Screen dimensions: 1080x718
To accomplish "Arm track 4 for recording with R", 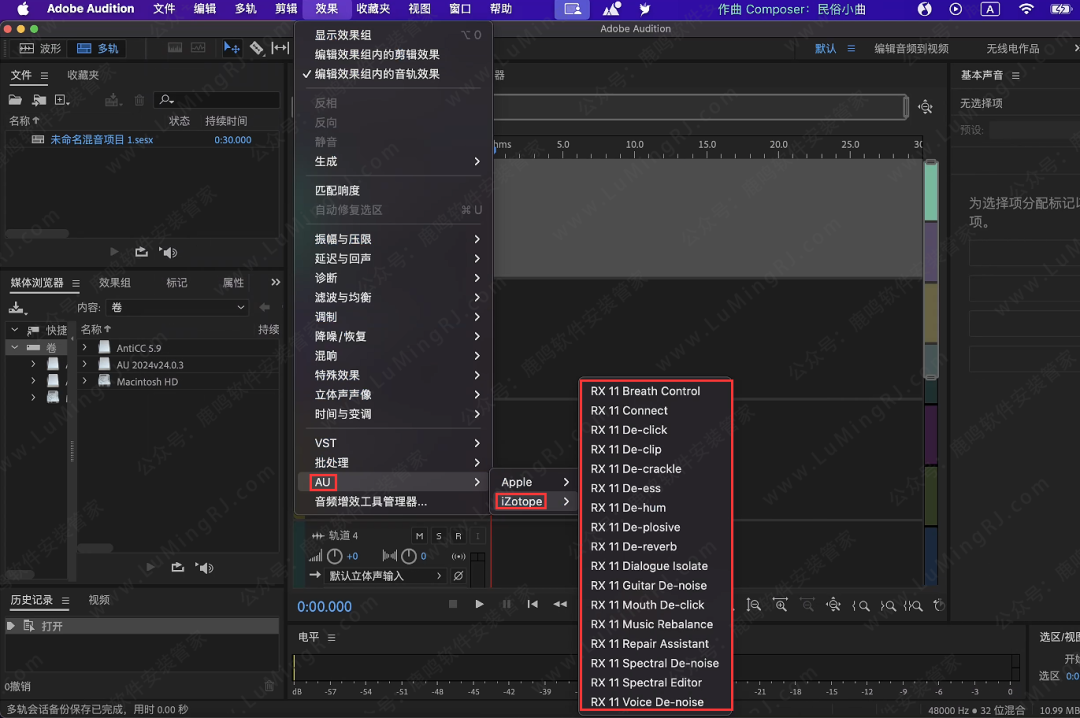I will point(458,536).
